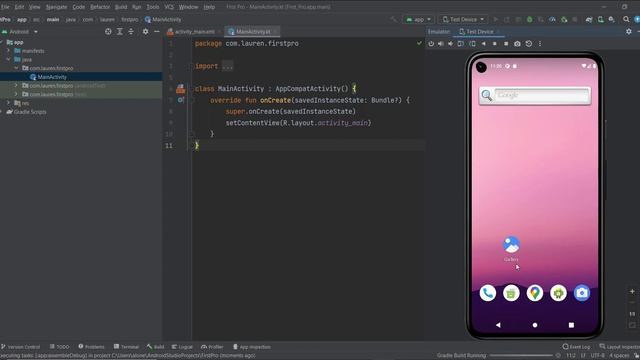
Task: Click the green Debug app bug icon
Action: (x=529, y=19)
